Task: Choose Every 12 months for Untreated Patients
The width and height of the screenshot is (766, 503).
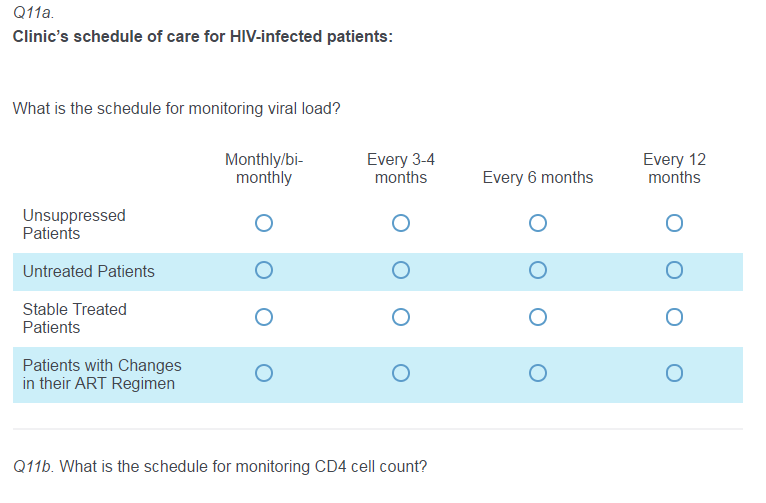Action: point(674,270)
